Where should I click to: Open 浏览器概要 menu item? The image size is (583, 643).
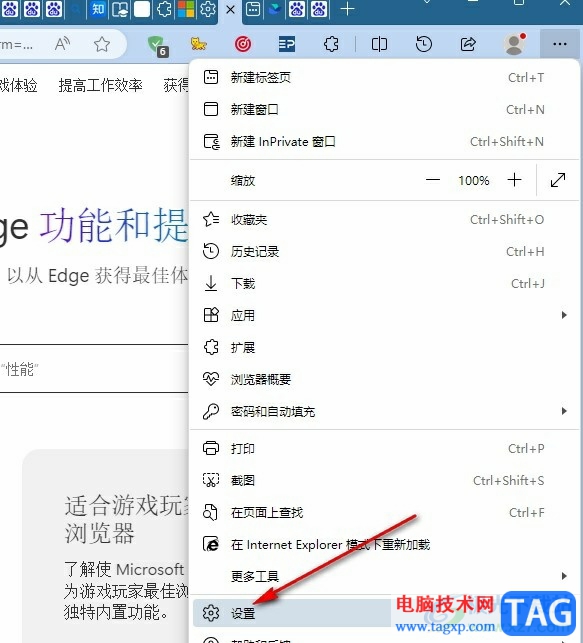point(384,379)
